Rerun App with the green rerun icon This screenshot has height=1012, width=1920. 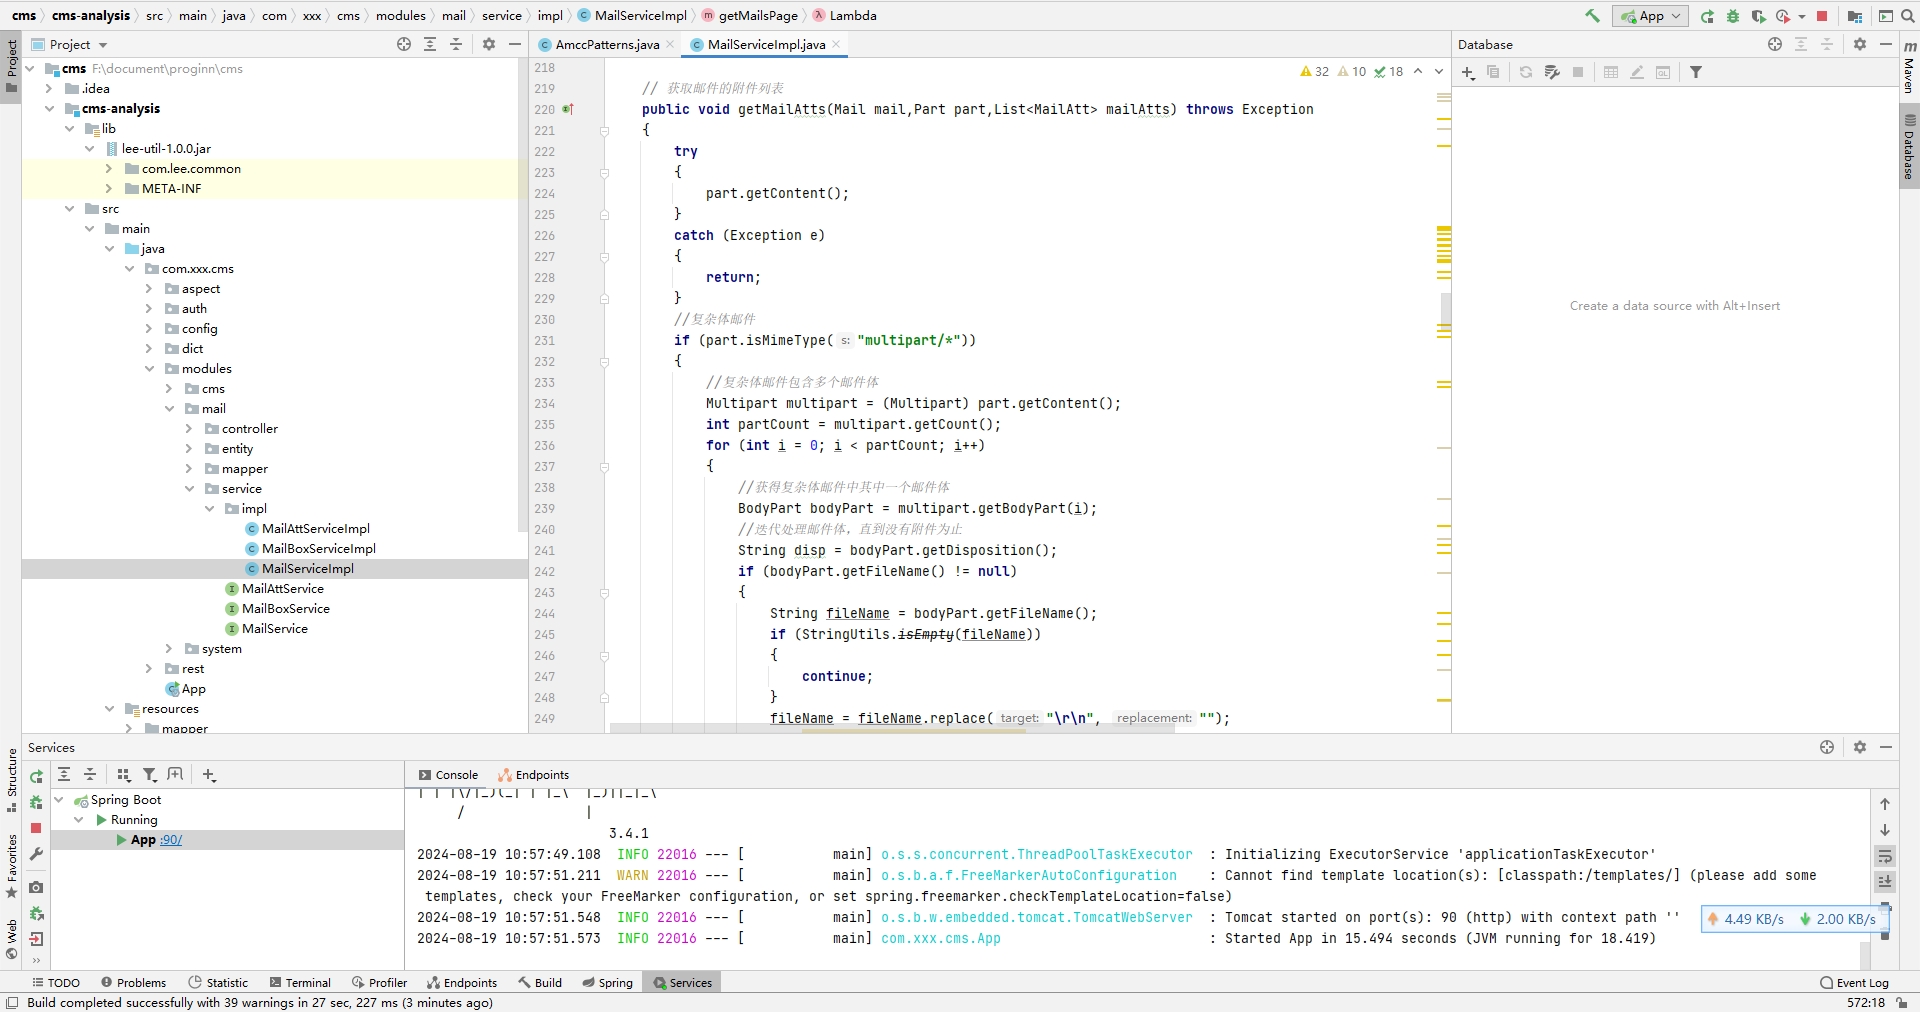pyautogui.click(x=1707, y=16)
